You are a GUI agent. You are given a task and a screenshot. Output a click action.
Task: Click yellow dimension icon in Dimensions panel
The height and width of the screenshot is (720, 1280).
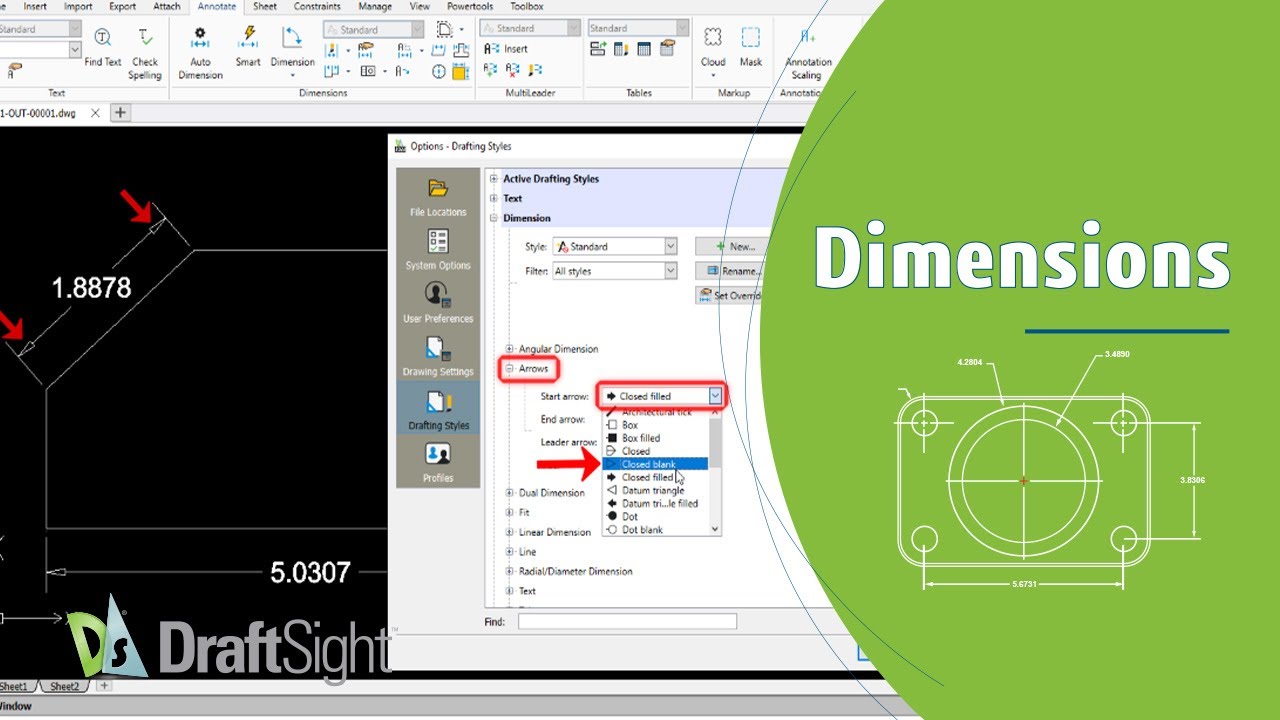(460, 71)
